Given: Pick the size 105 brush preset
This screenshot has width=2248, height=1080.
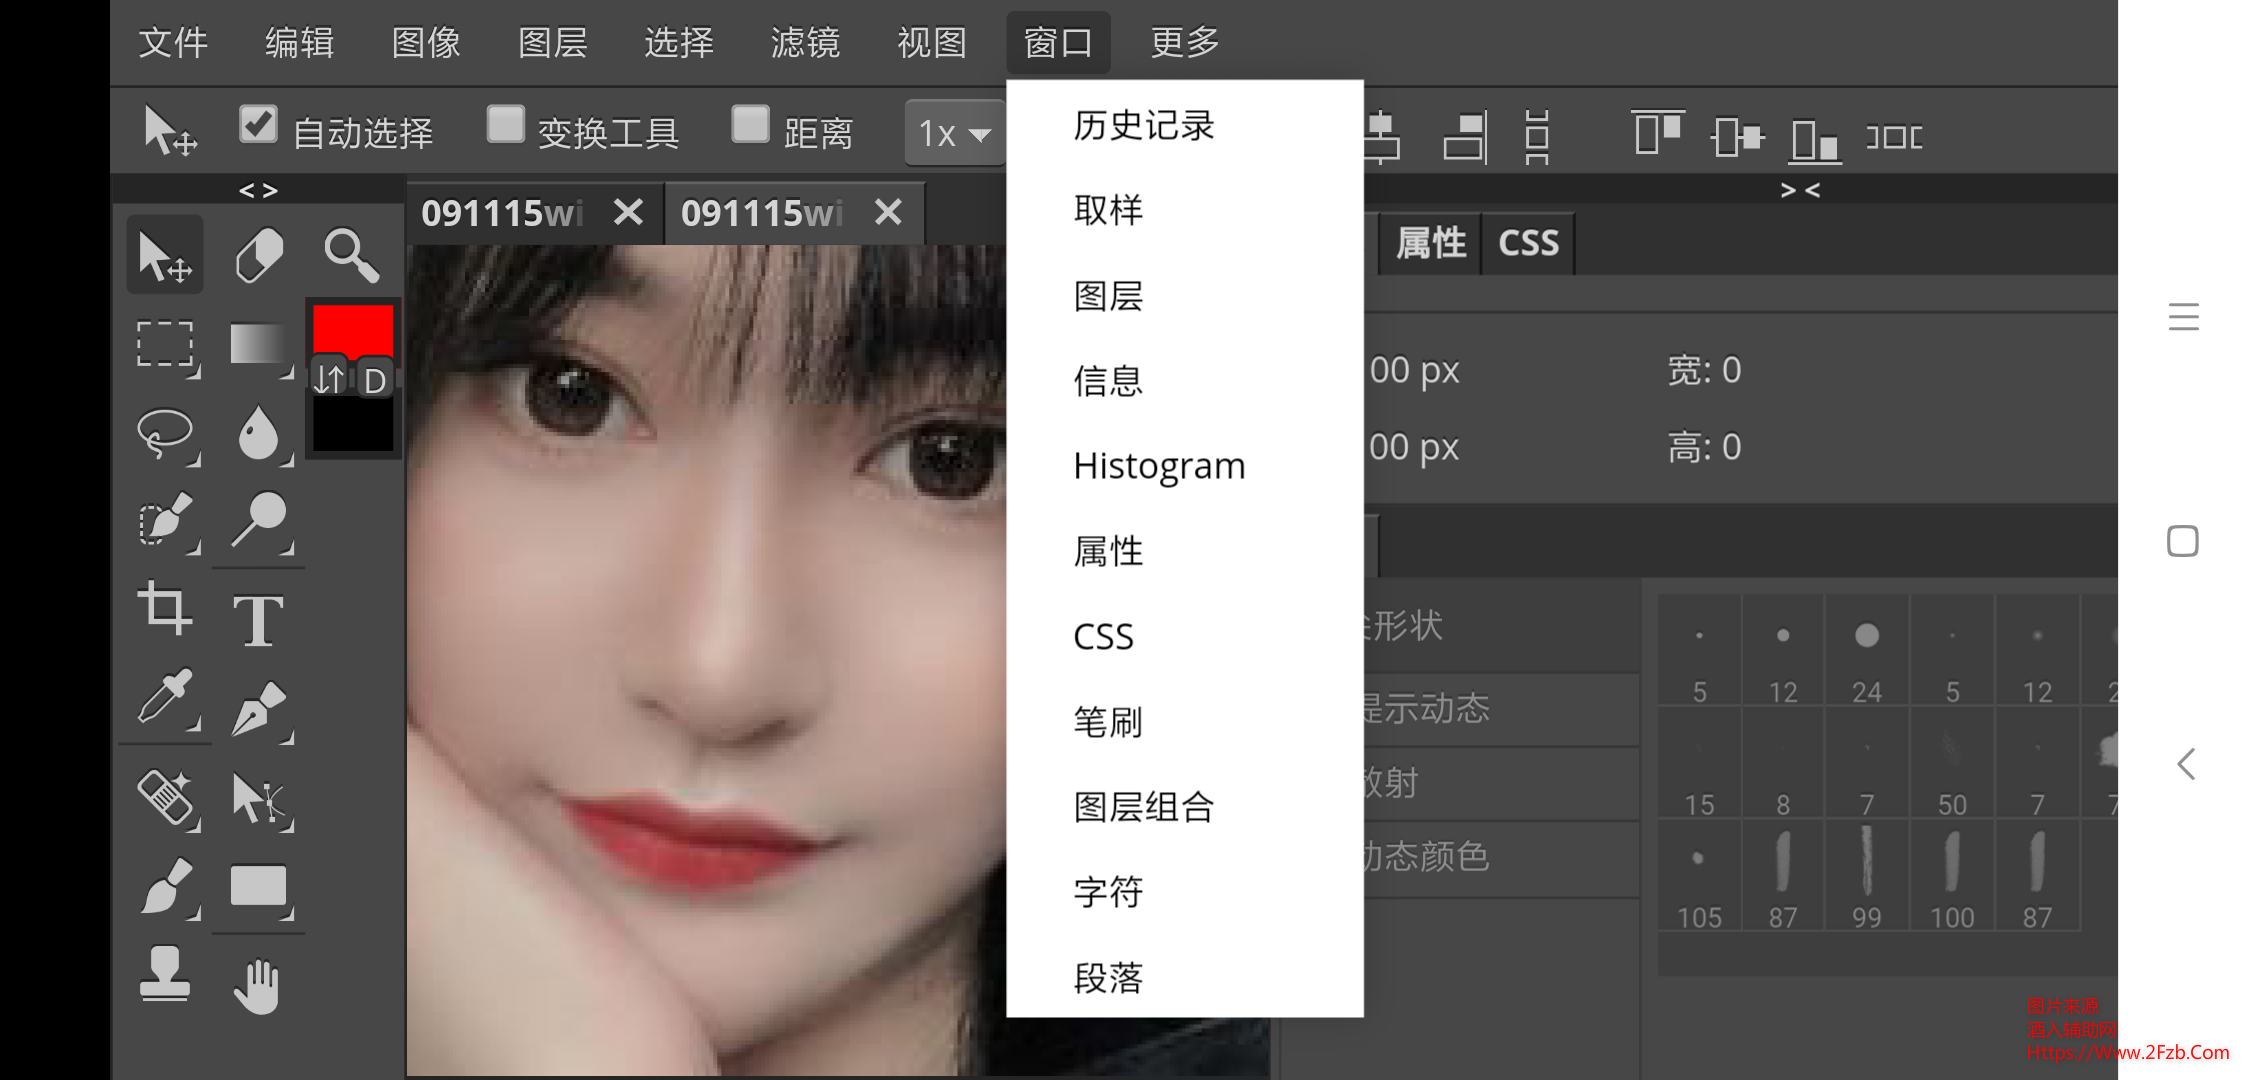Looking at the screenshot, I should tap(1699, 877).
